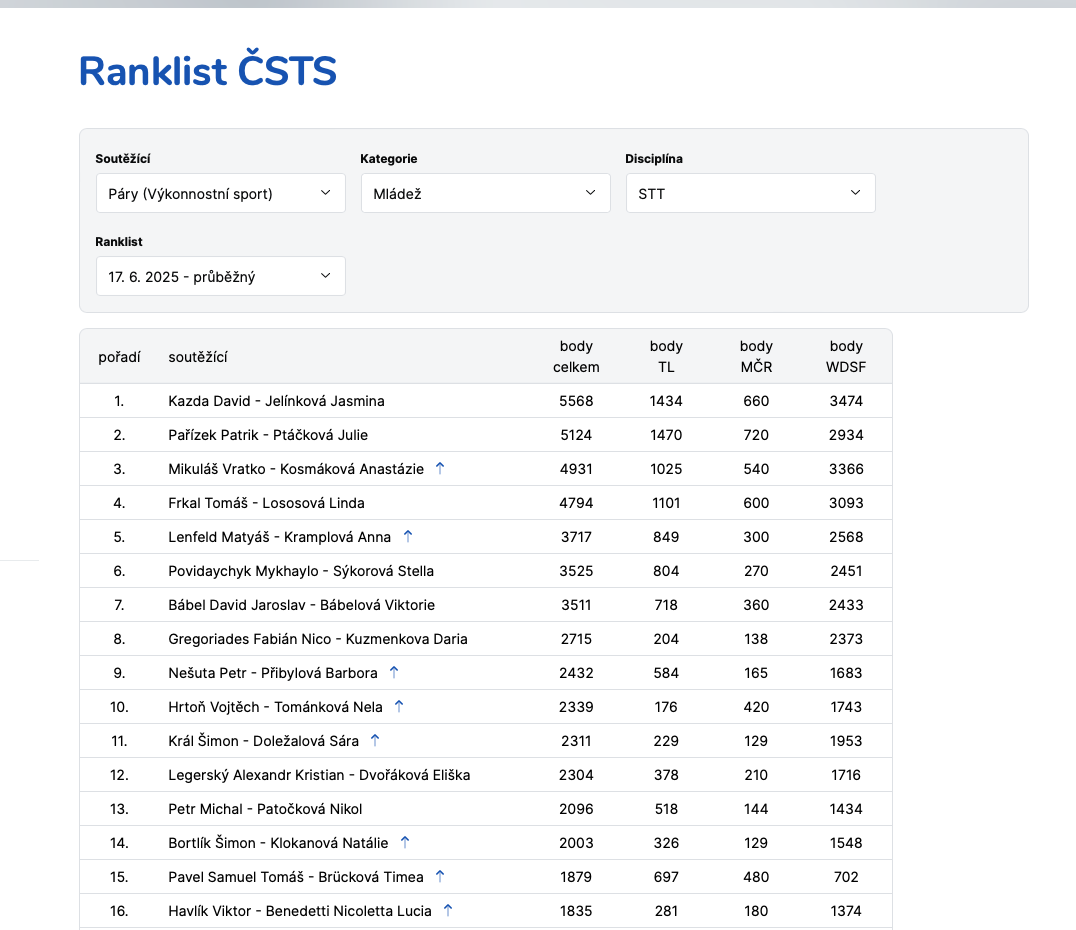Click rank number 16. in the table

(119, 911)
